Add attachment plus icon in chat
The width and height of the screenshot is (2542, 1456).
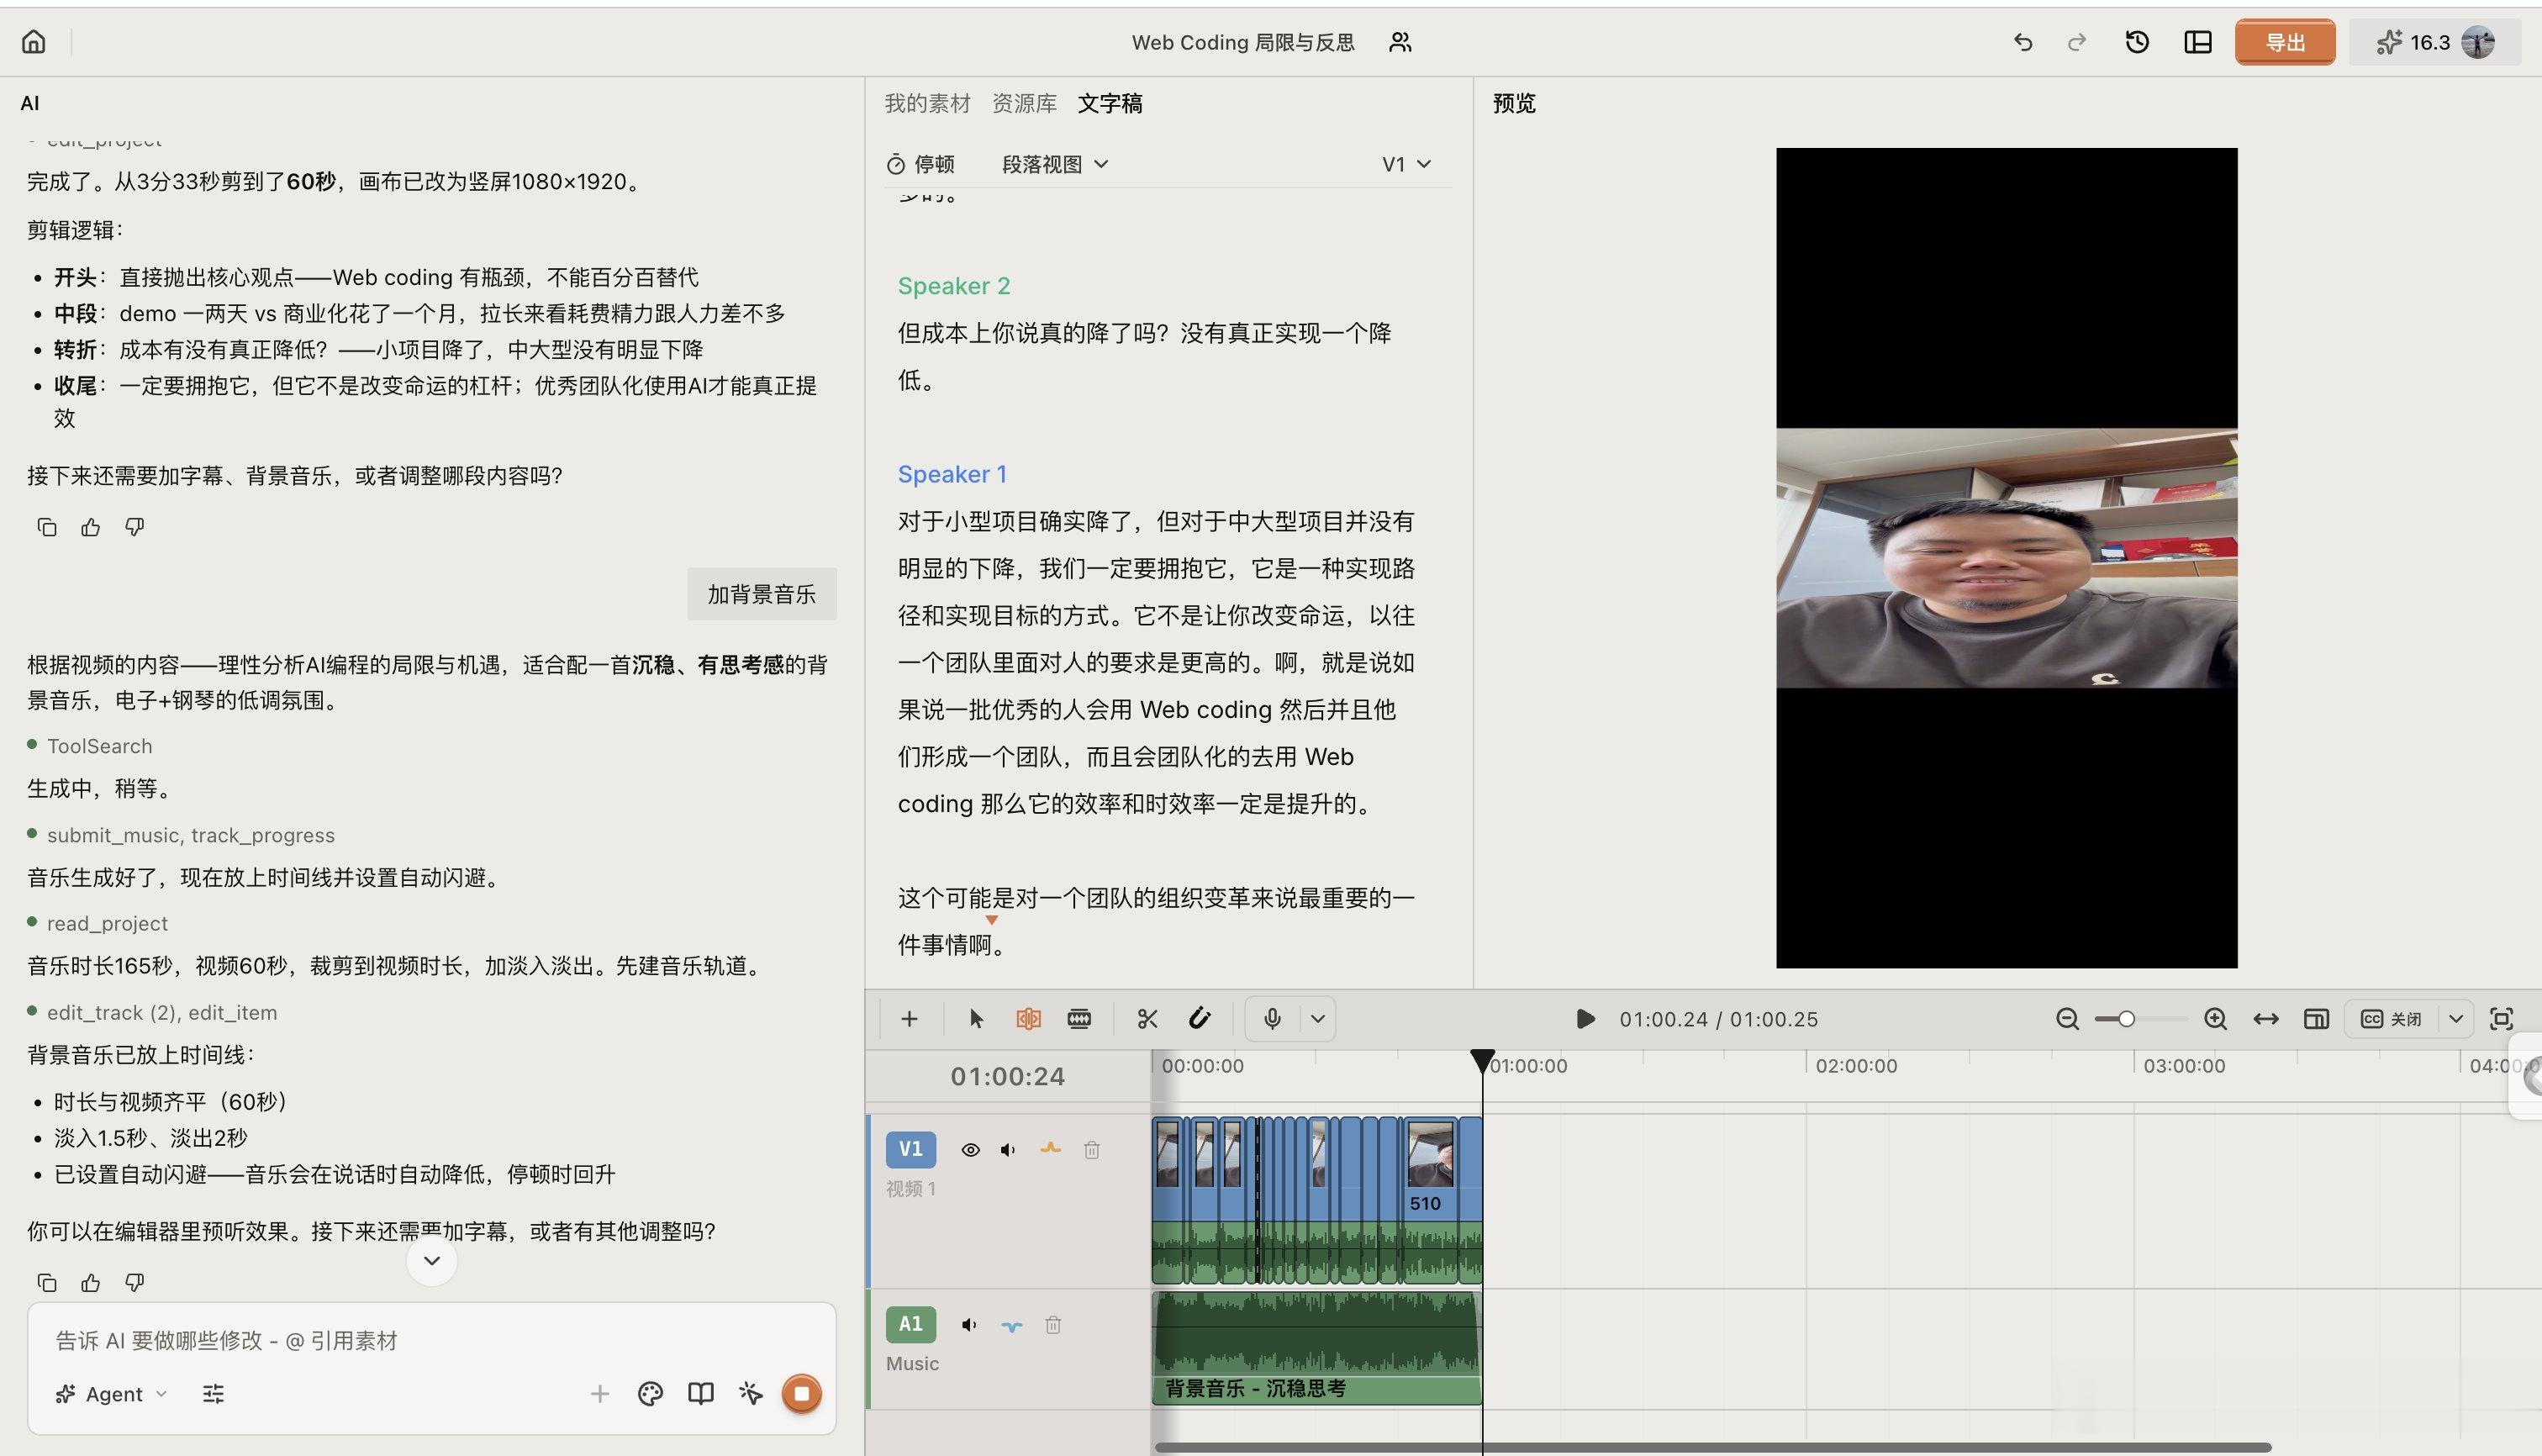(599, 1394)
